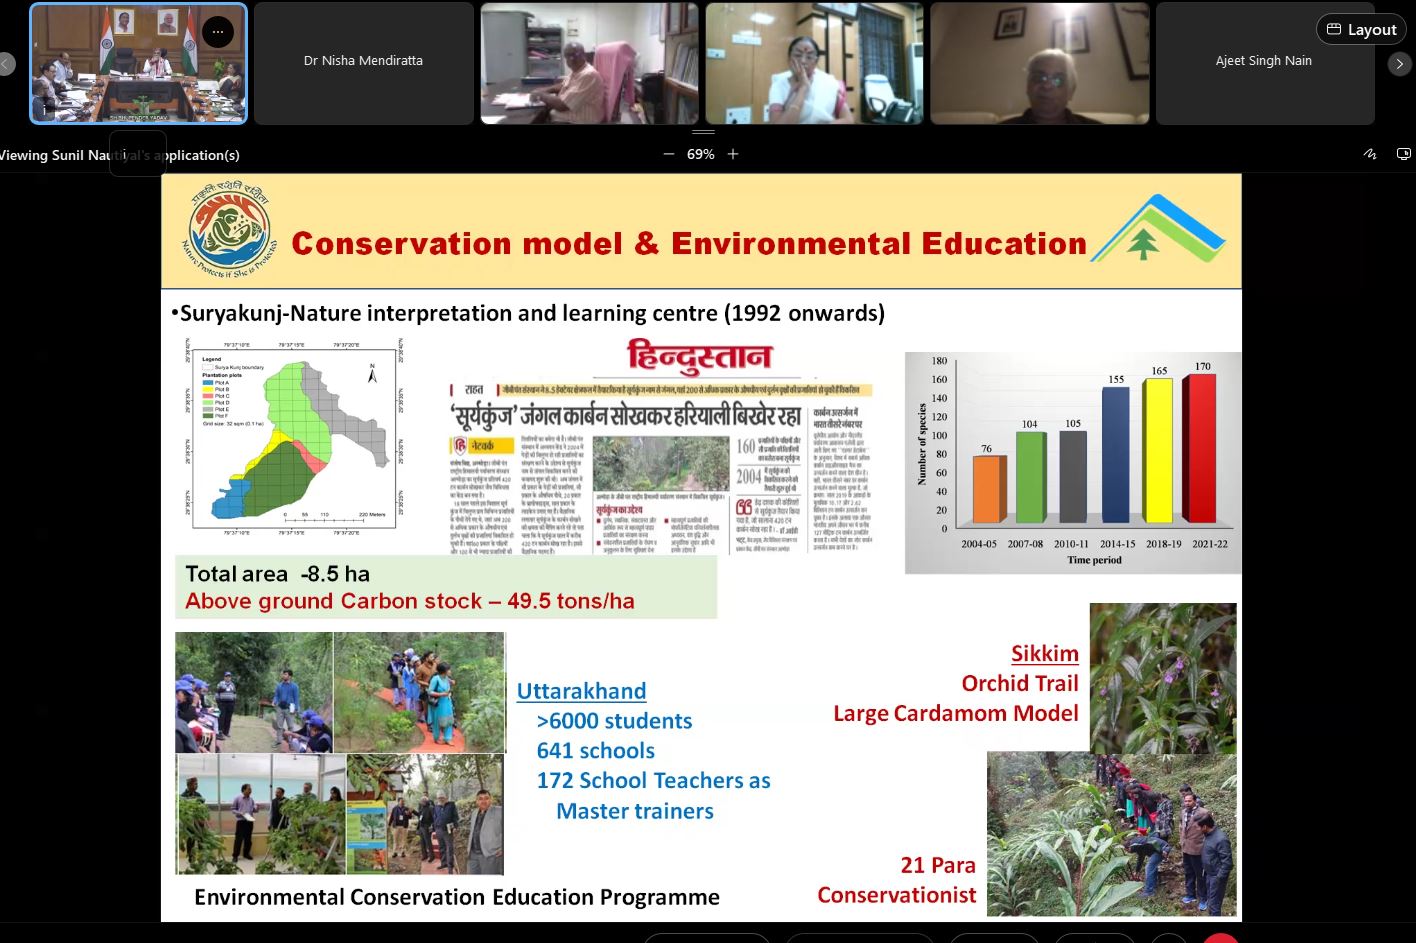Screen dimensions: 1416x943
Task: Select Dr Nisha Mendiratta participant tile
Action: click(363, 63)
